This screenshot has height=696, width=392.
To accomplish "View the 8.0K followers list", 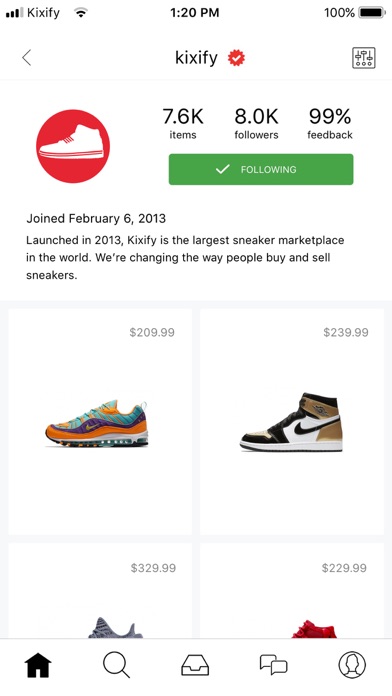I will pyautogui.click(x=256, y=124).
